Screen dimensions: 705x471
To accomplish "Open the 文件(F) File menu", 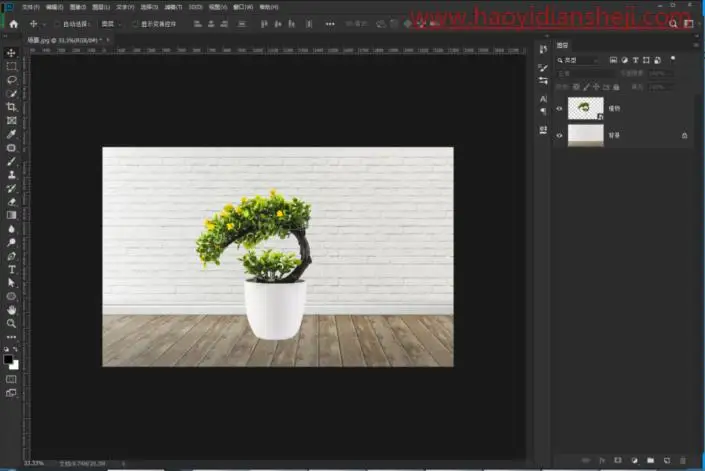I will pos(31,7).
